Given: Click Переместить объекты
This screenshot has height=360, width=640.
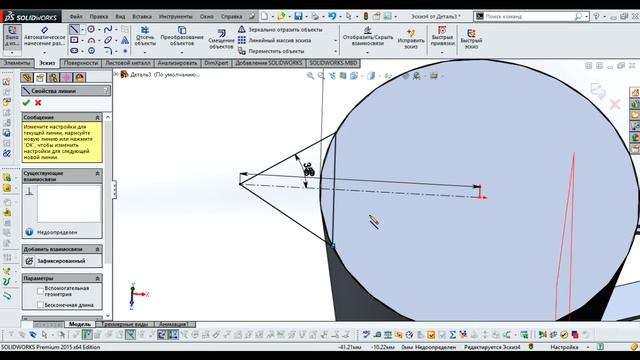Looking at the screenshot, I should (x=271, y=51).
